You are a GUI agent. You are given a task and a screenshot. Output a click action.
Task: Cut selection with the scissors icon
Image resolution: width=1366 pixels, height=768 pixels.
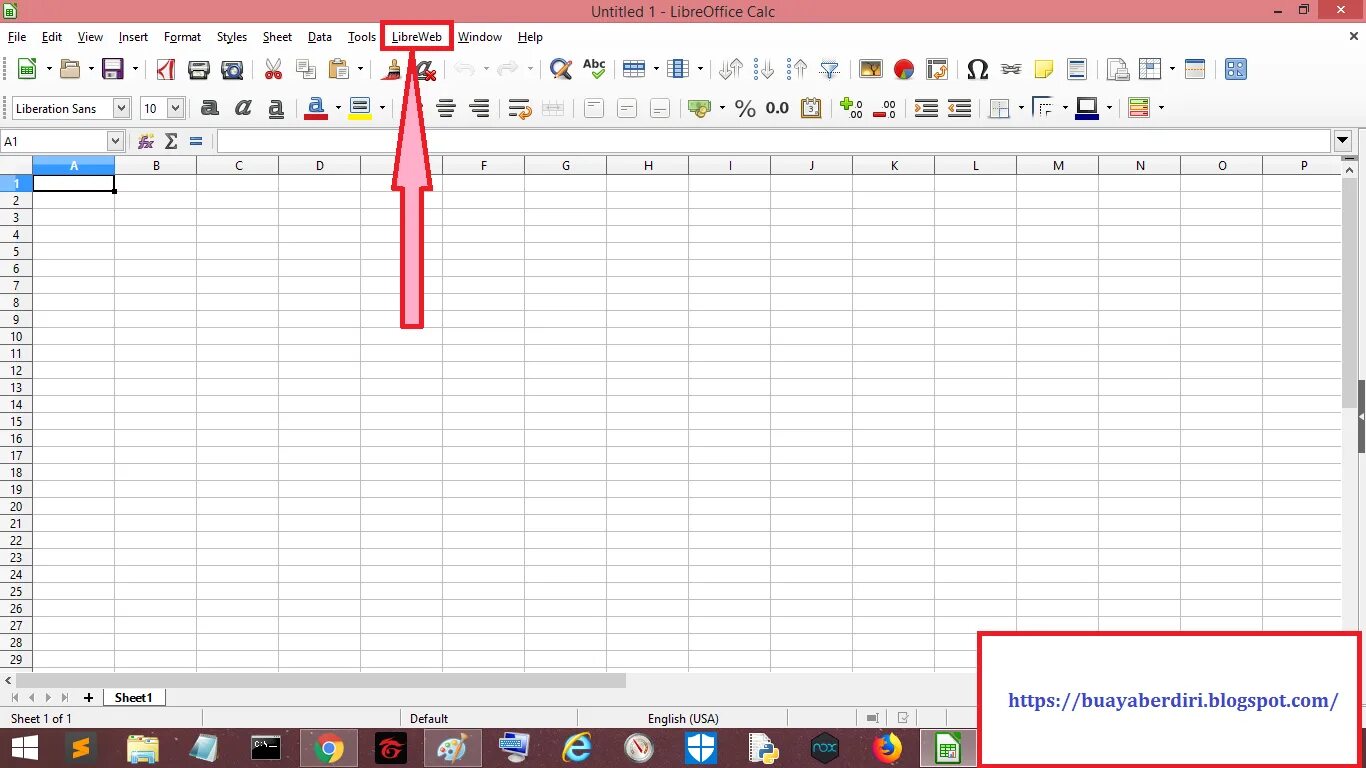point(273,69)
